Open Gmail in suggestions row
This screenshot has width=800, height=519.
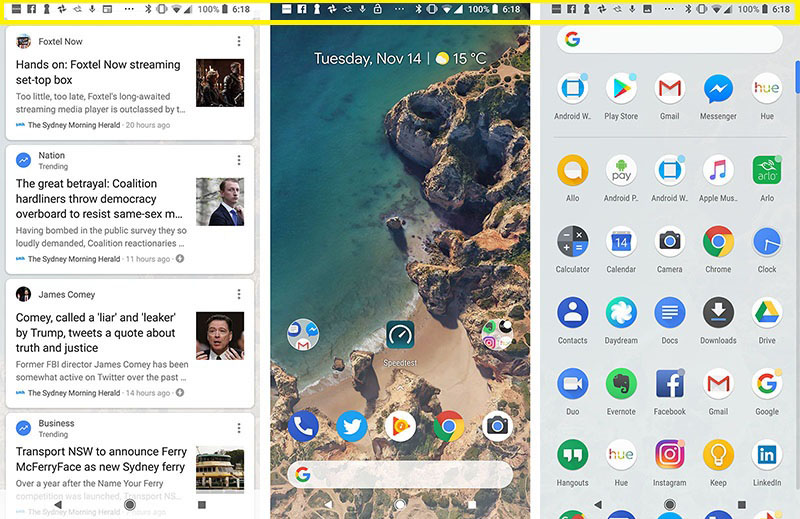(x=669, y=89)
